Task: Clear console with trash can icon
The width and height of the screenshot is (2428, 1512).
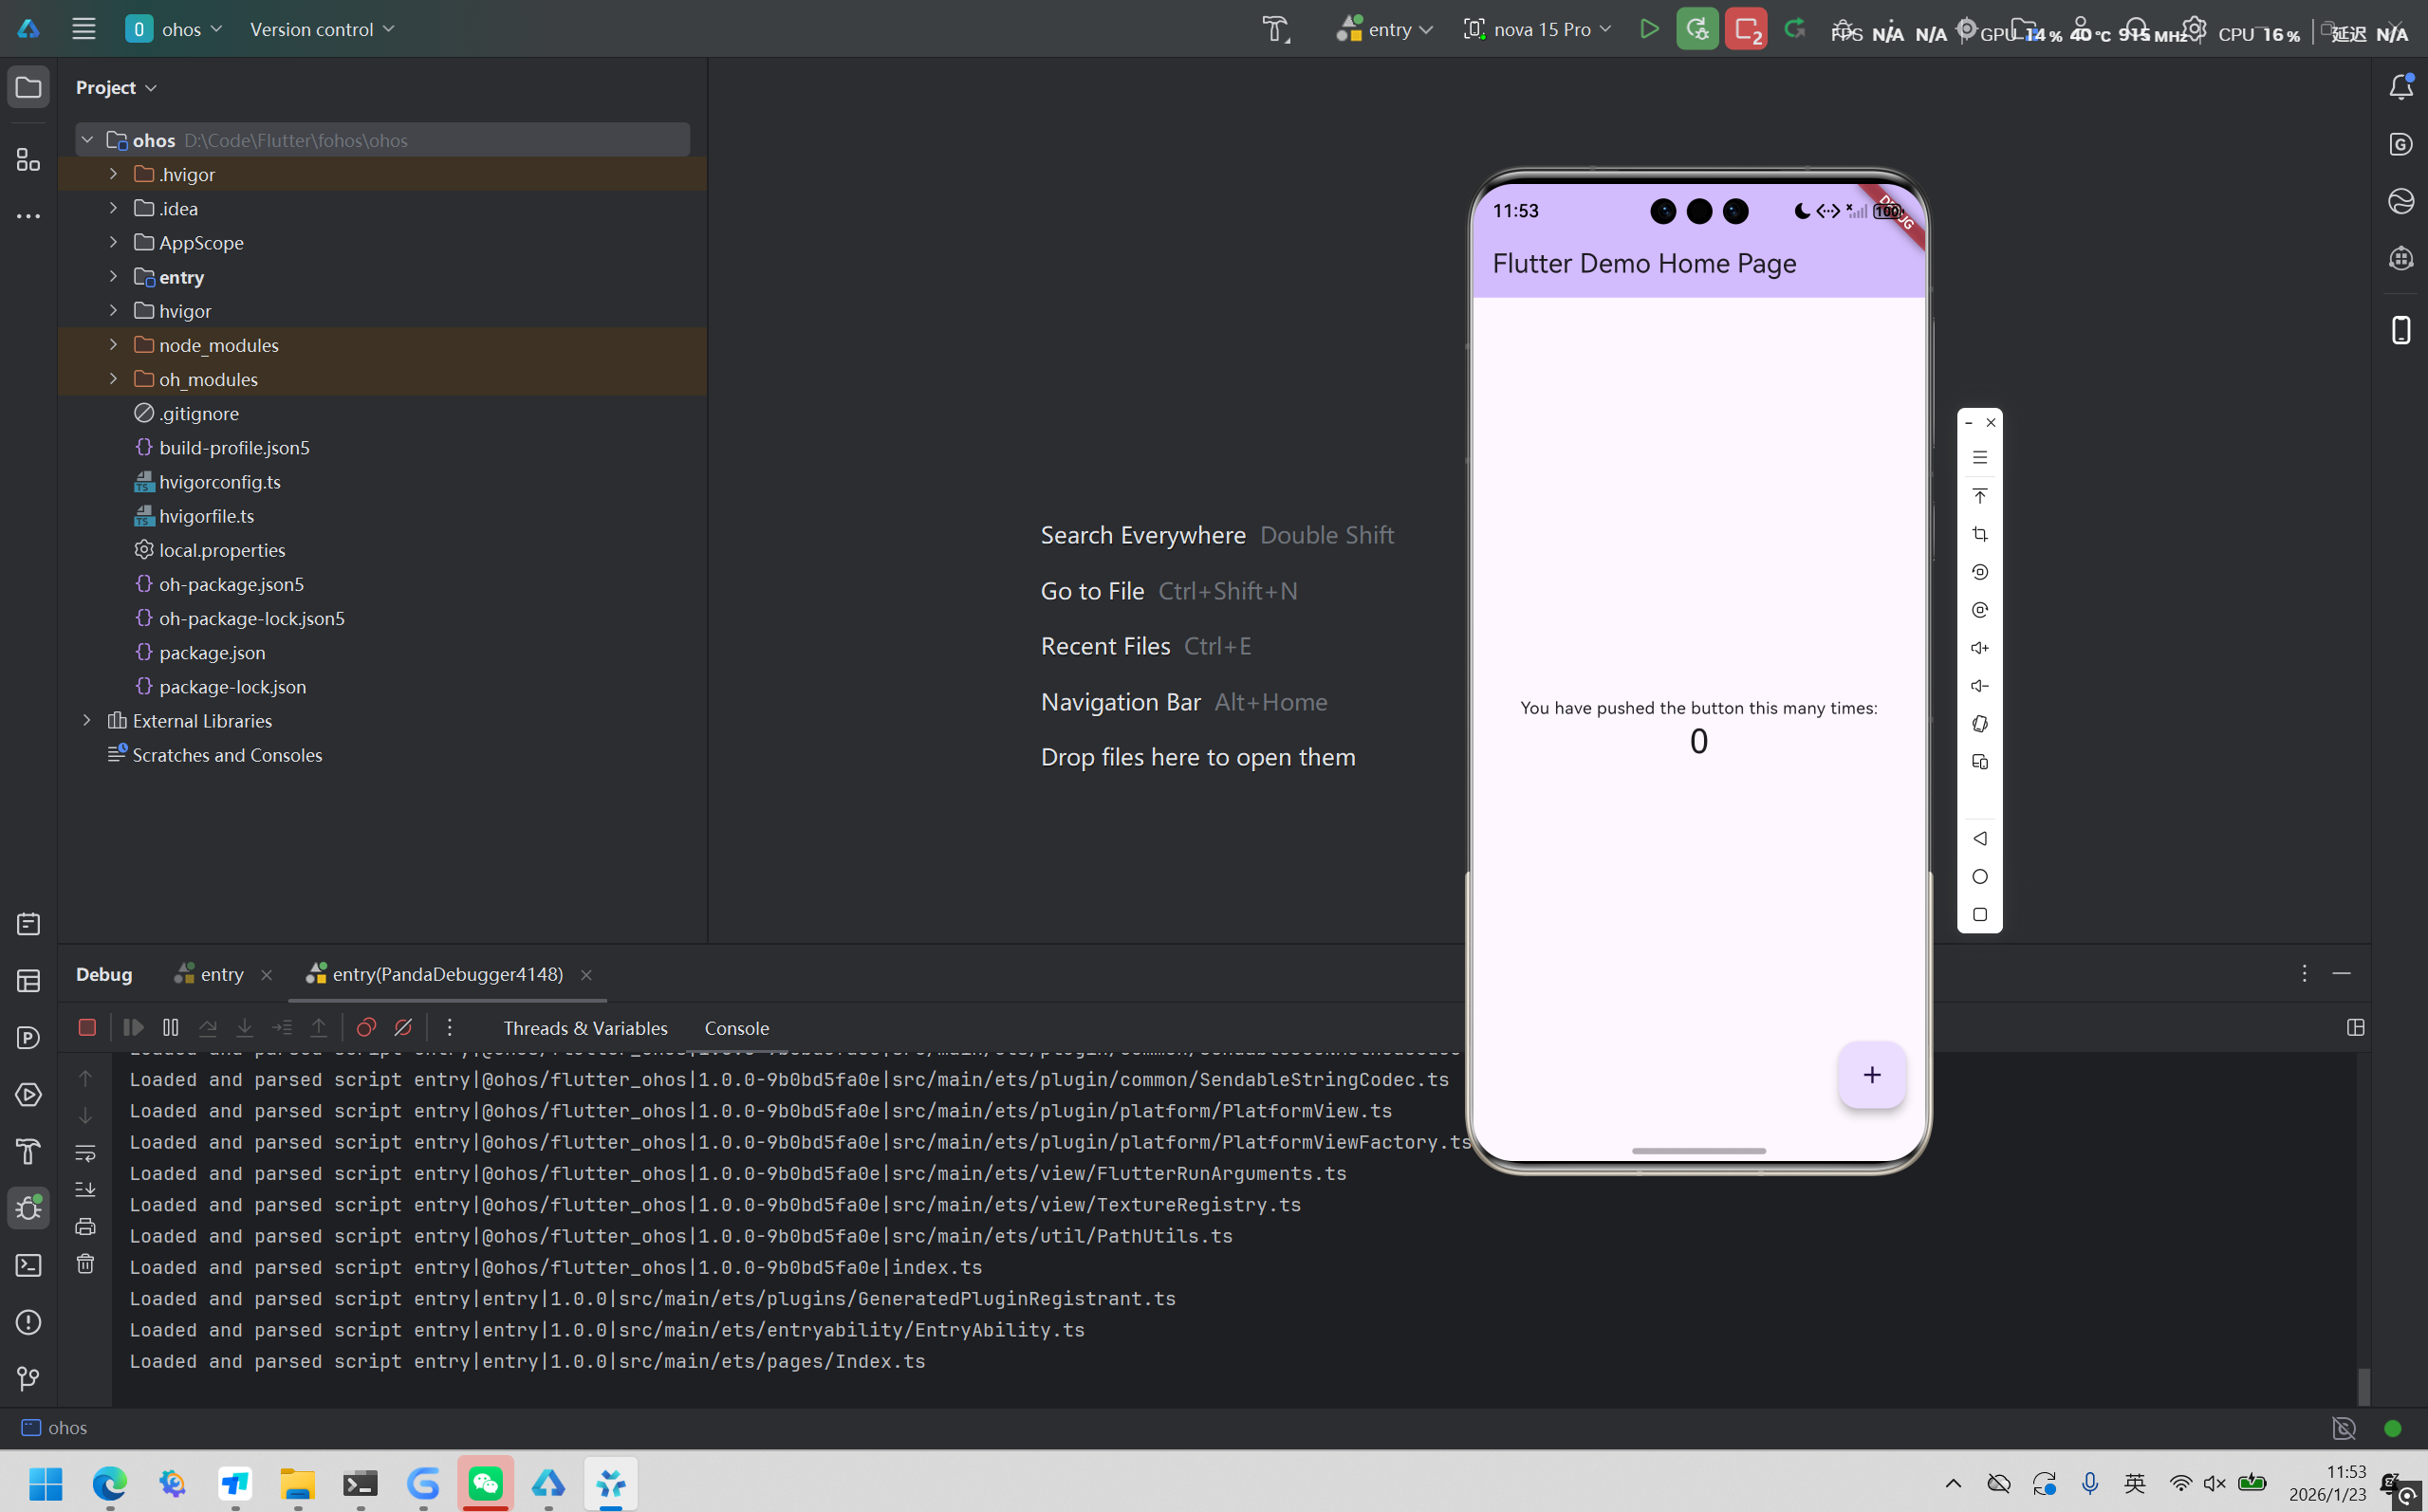Action: (86, 1264)
